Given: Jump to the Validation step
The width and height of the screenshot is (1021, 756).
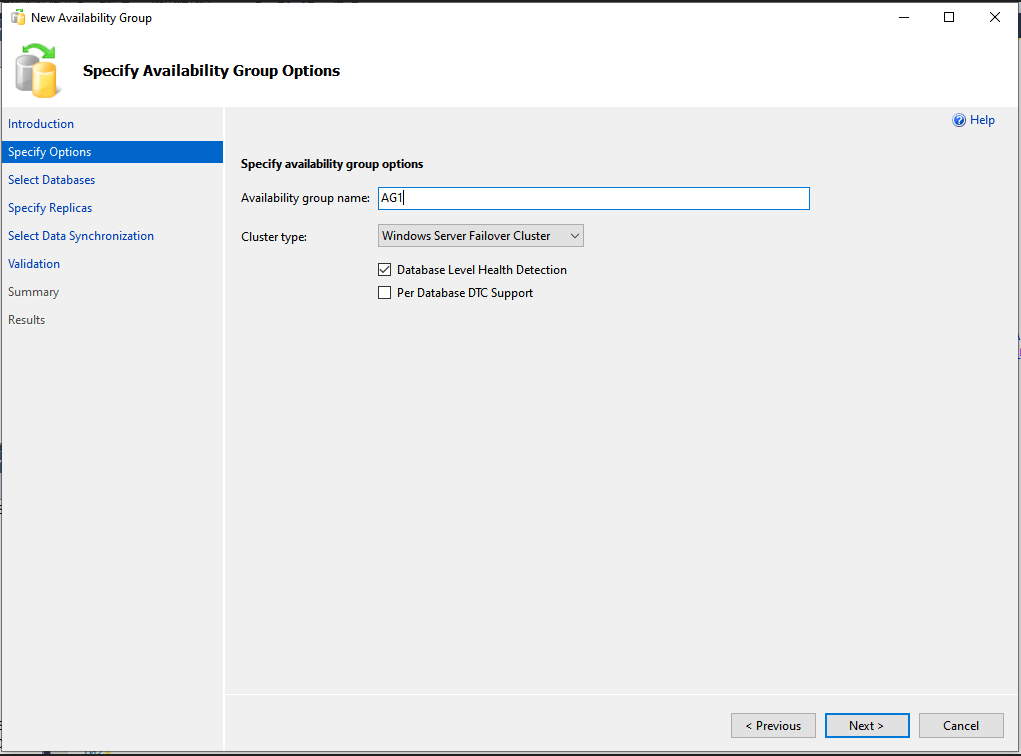Looking at the screenshot, I should 34,264.
